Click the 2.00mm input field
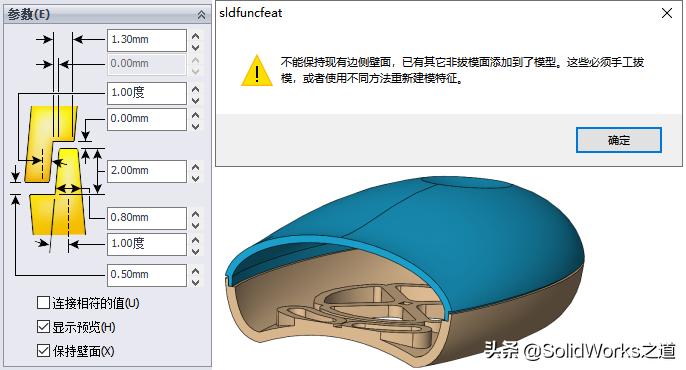 tap(147, 171)
